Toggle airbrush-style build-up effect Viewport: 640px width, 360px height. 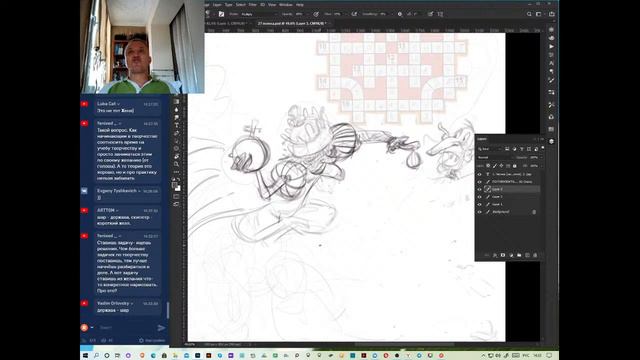tap(354, 14)
